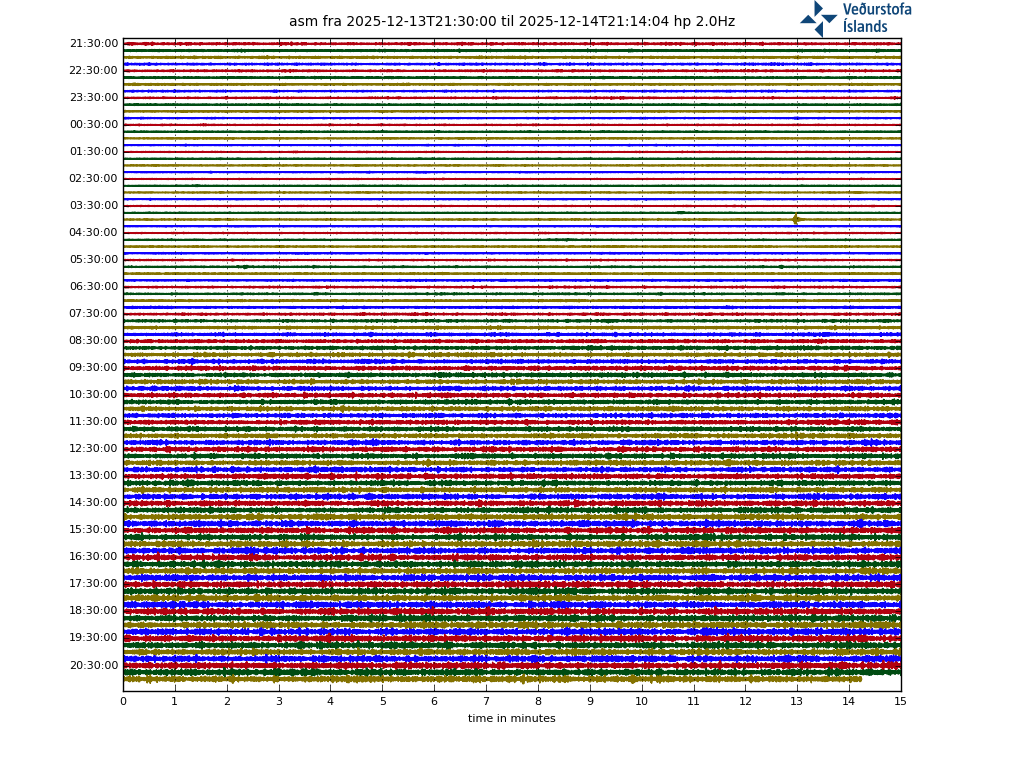Click the 7 tick on the minutes axis
Image resolution: width=1024 pixels, height=768 pixels.
pos(486,702)
